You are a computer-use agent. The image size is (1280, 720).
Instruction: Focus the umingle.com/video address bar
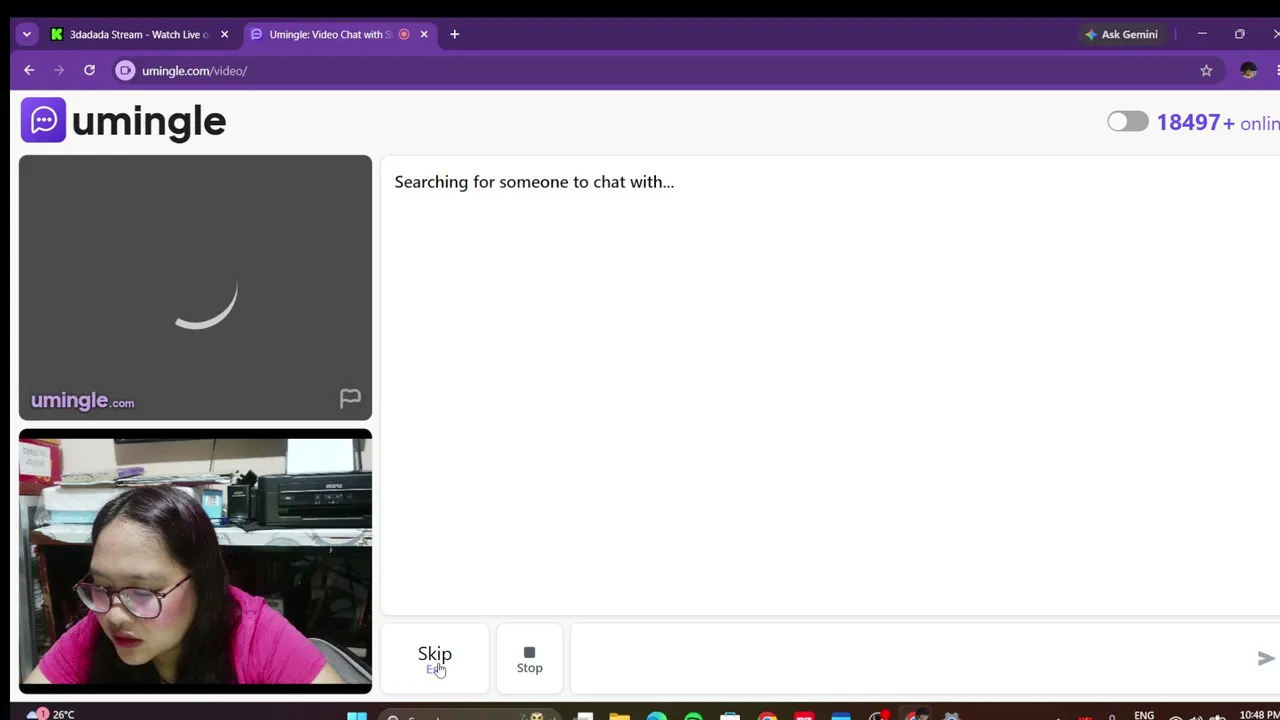coord(660,70)
